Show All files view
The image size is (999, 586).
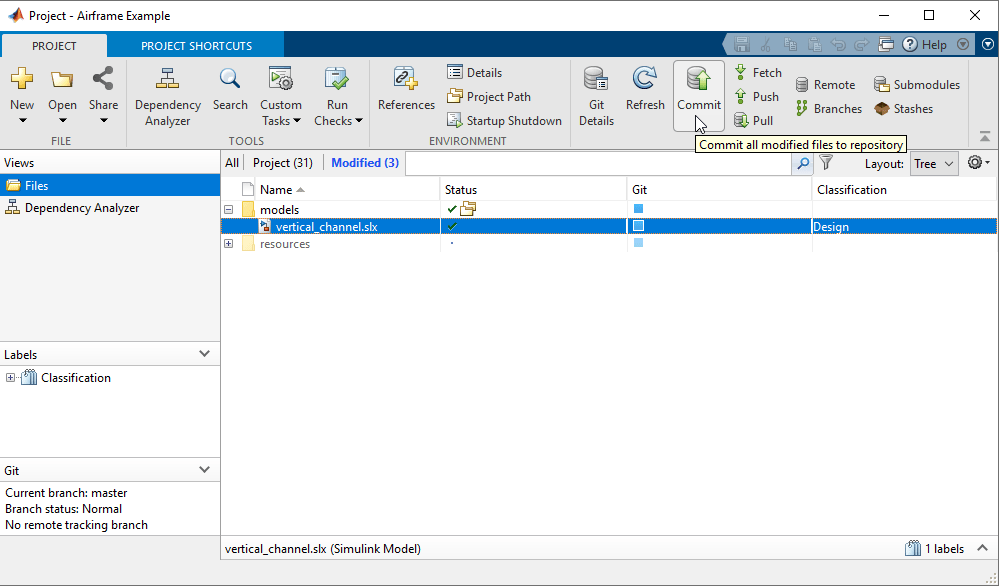(232, 163)
